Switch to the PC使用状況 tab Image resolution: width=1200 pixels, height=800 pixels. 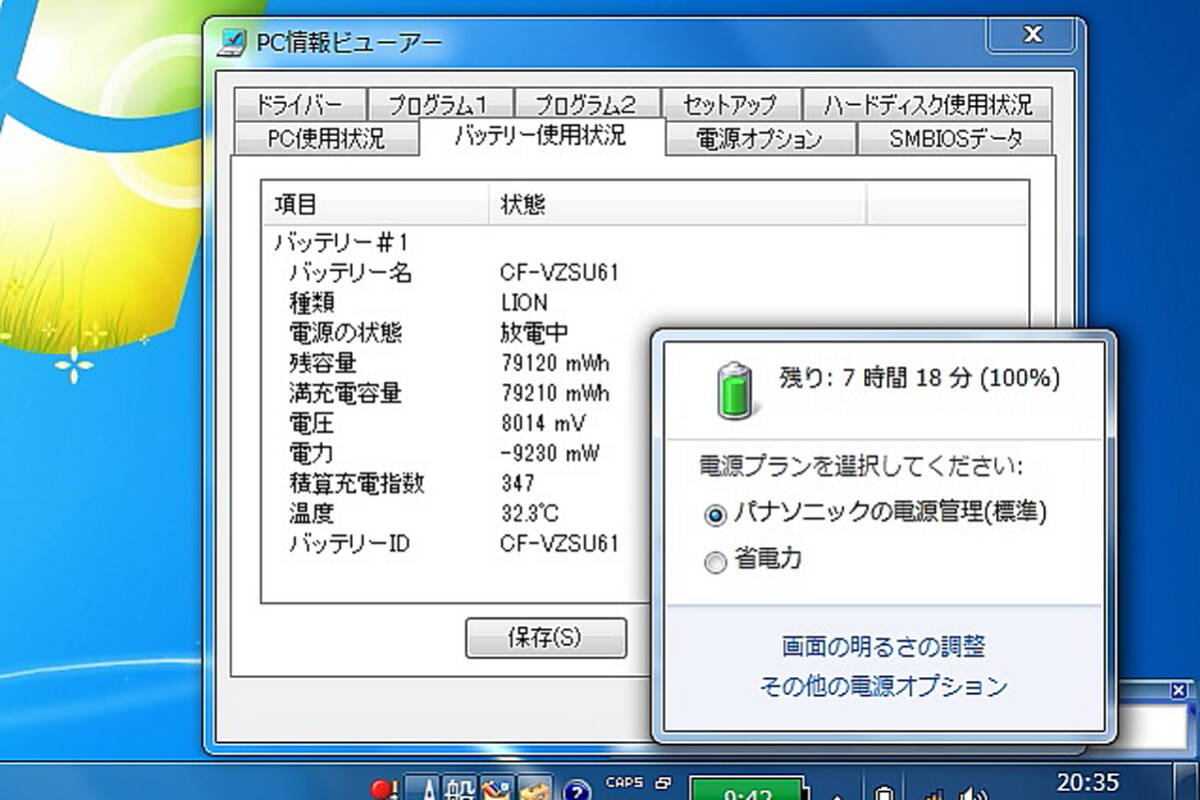326,138
